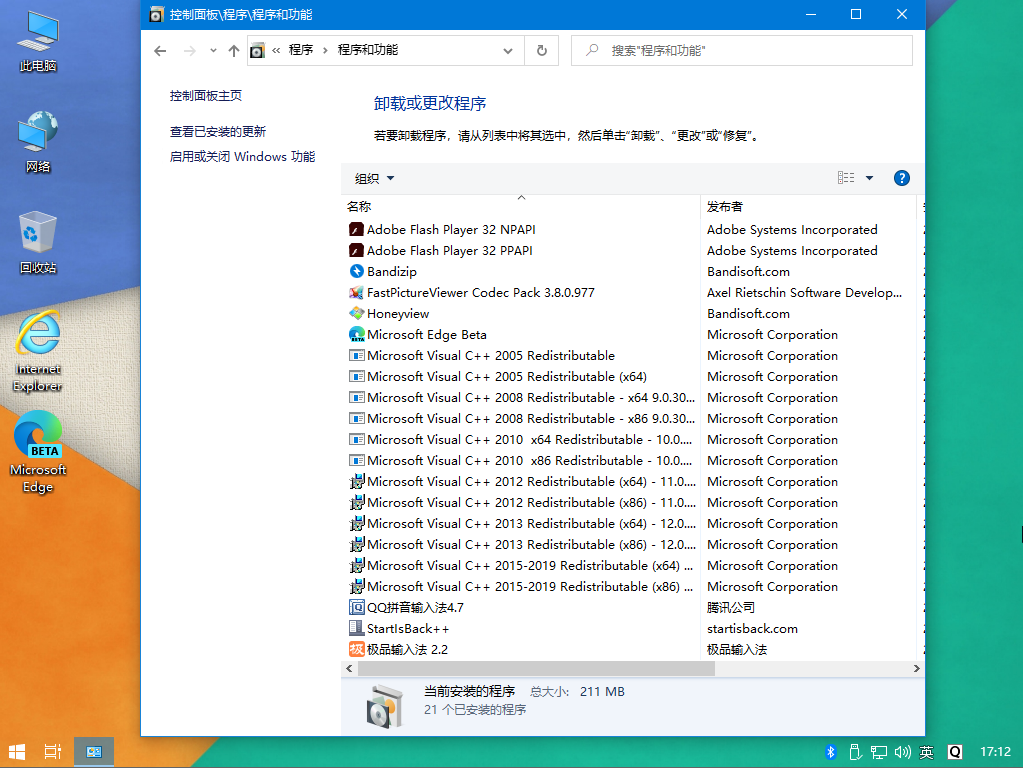The width and height of the screenshot is (1023, 768).
Task: Click 程序 in the breadcrumb path
Action: click(301, 50)
